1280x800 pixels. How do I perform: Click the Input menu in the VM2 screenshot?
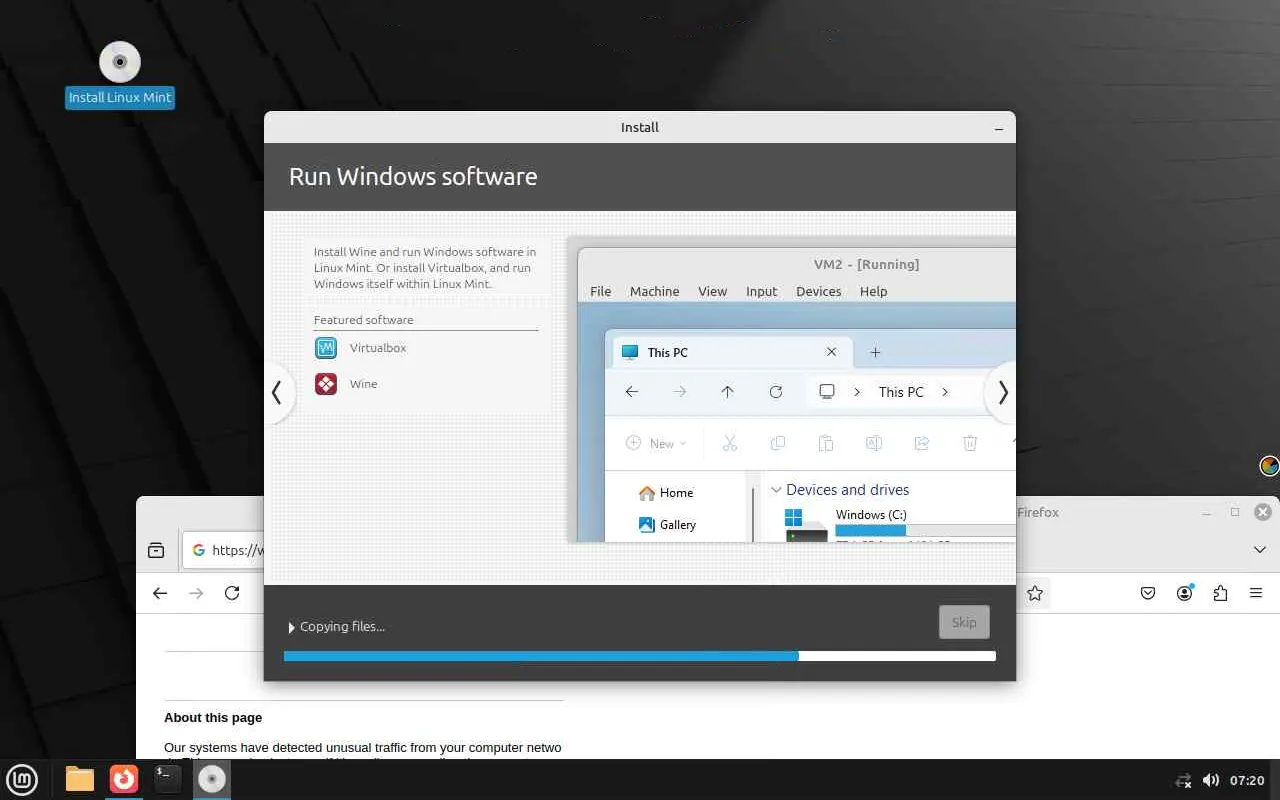click(761, 291)
